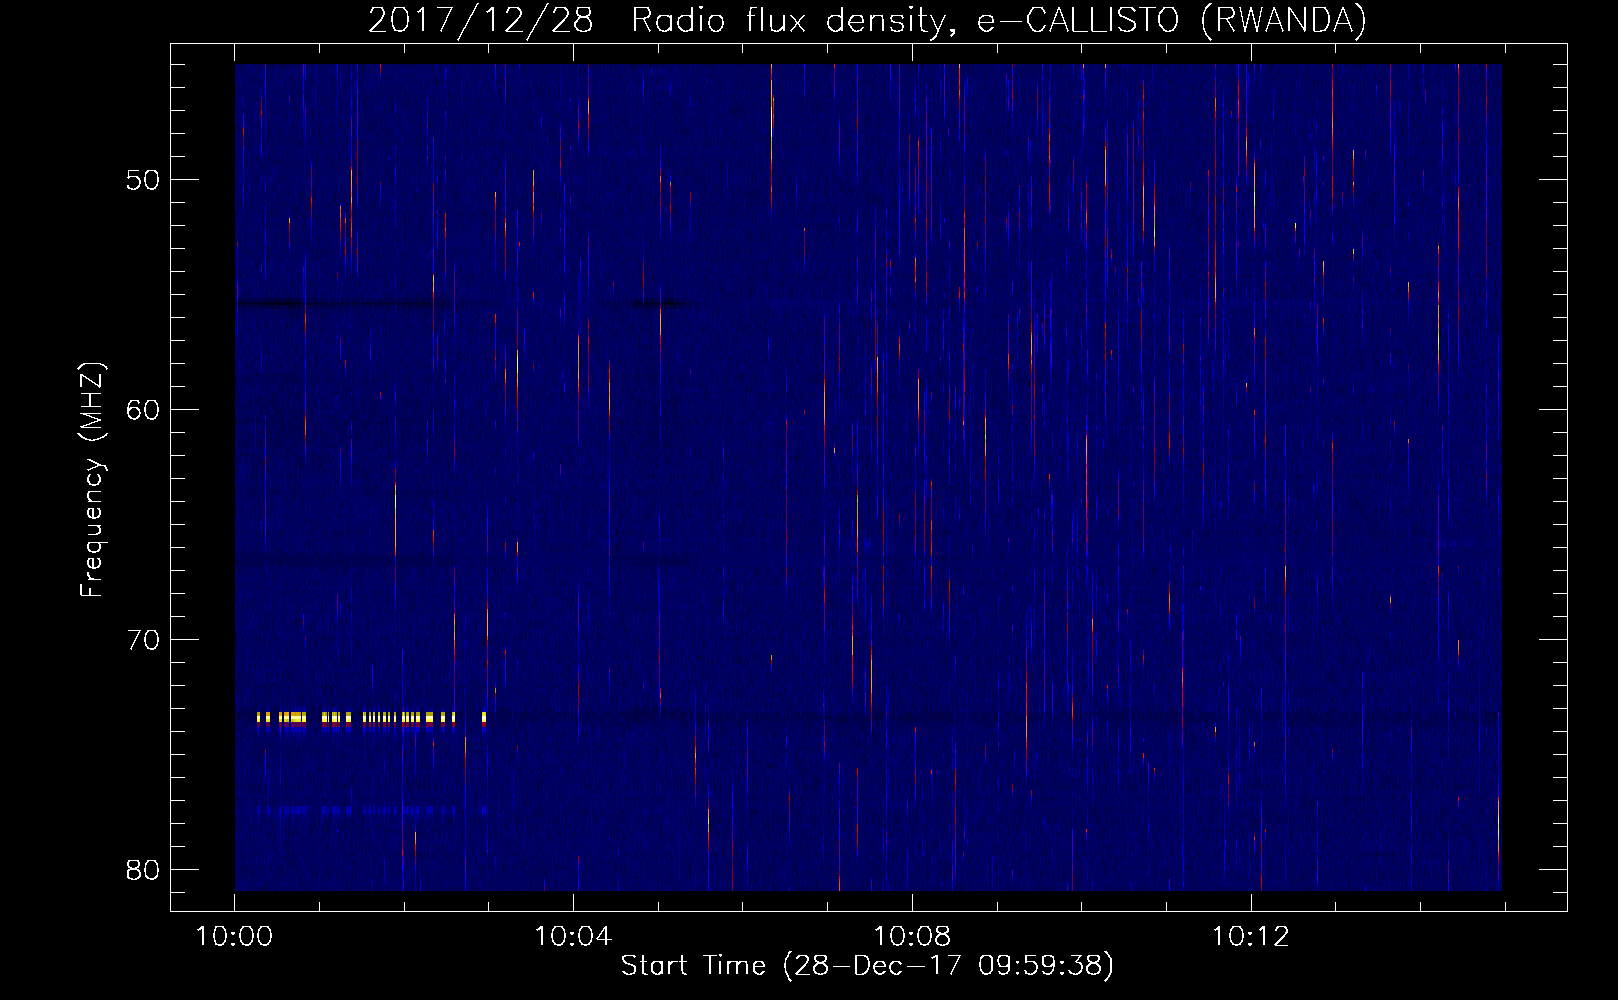This screenshot has height=1000, width=1618.
Task: Click the '50' frequency tick label
Action: point(144,181)
